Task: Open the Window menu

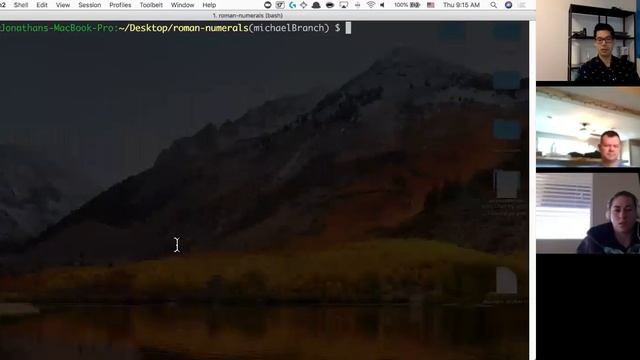Action: 182,5
